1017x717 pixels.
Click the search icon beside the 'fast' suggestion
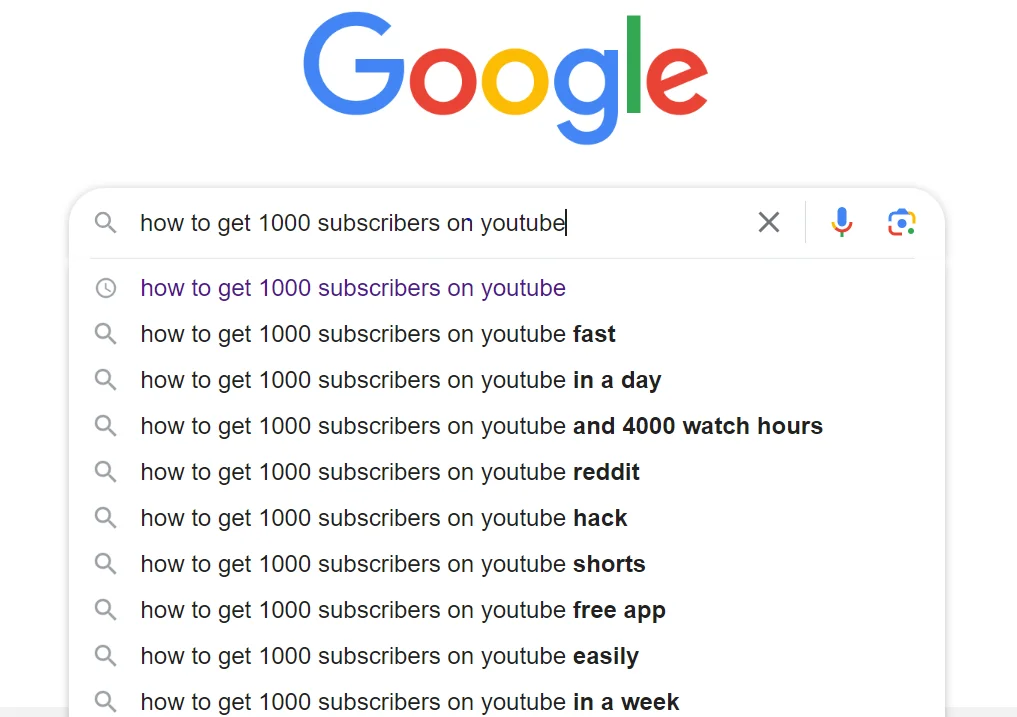click(106, 334)
